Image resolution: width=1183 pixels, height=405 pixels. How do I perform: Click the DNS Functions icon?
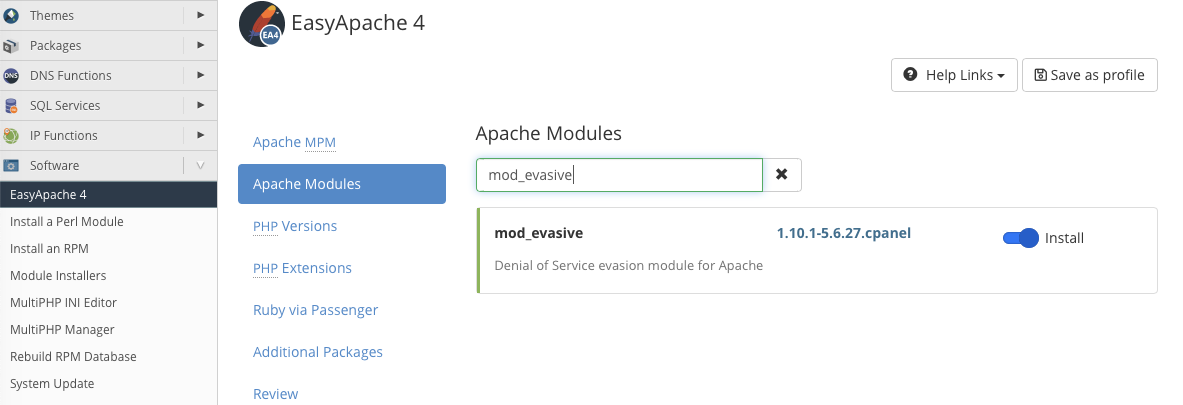click(11, 75)
